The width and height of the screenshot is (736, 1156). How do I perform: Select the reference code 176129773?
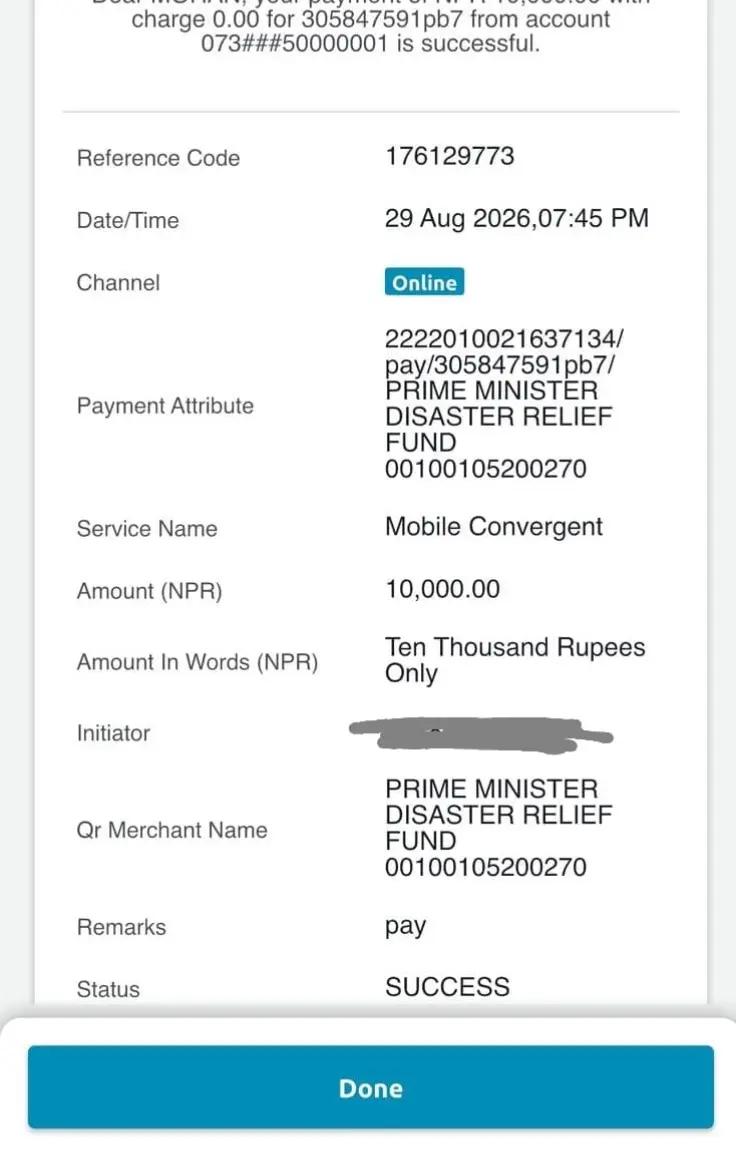click(450, 156)
